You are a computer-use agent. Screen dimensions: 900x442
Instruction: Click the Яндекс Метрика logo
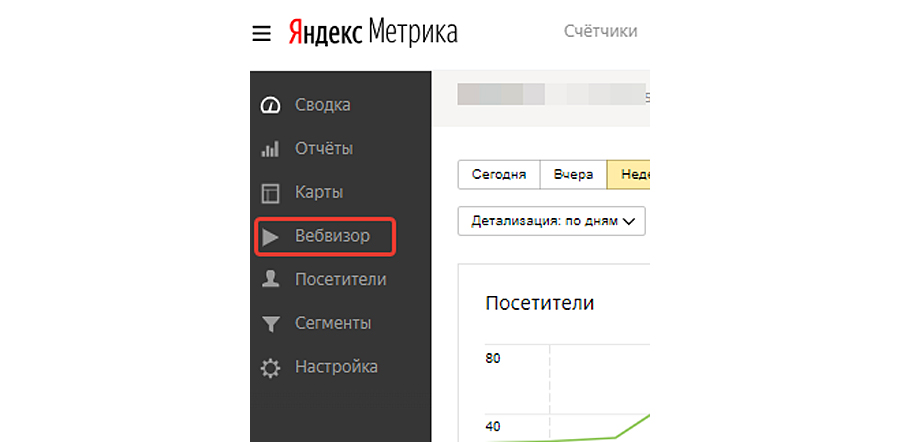372,32
